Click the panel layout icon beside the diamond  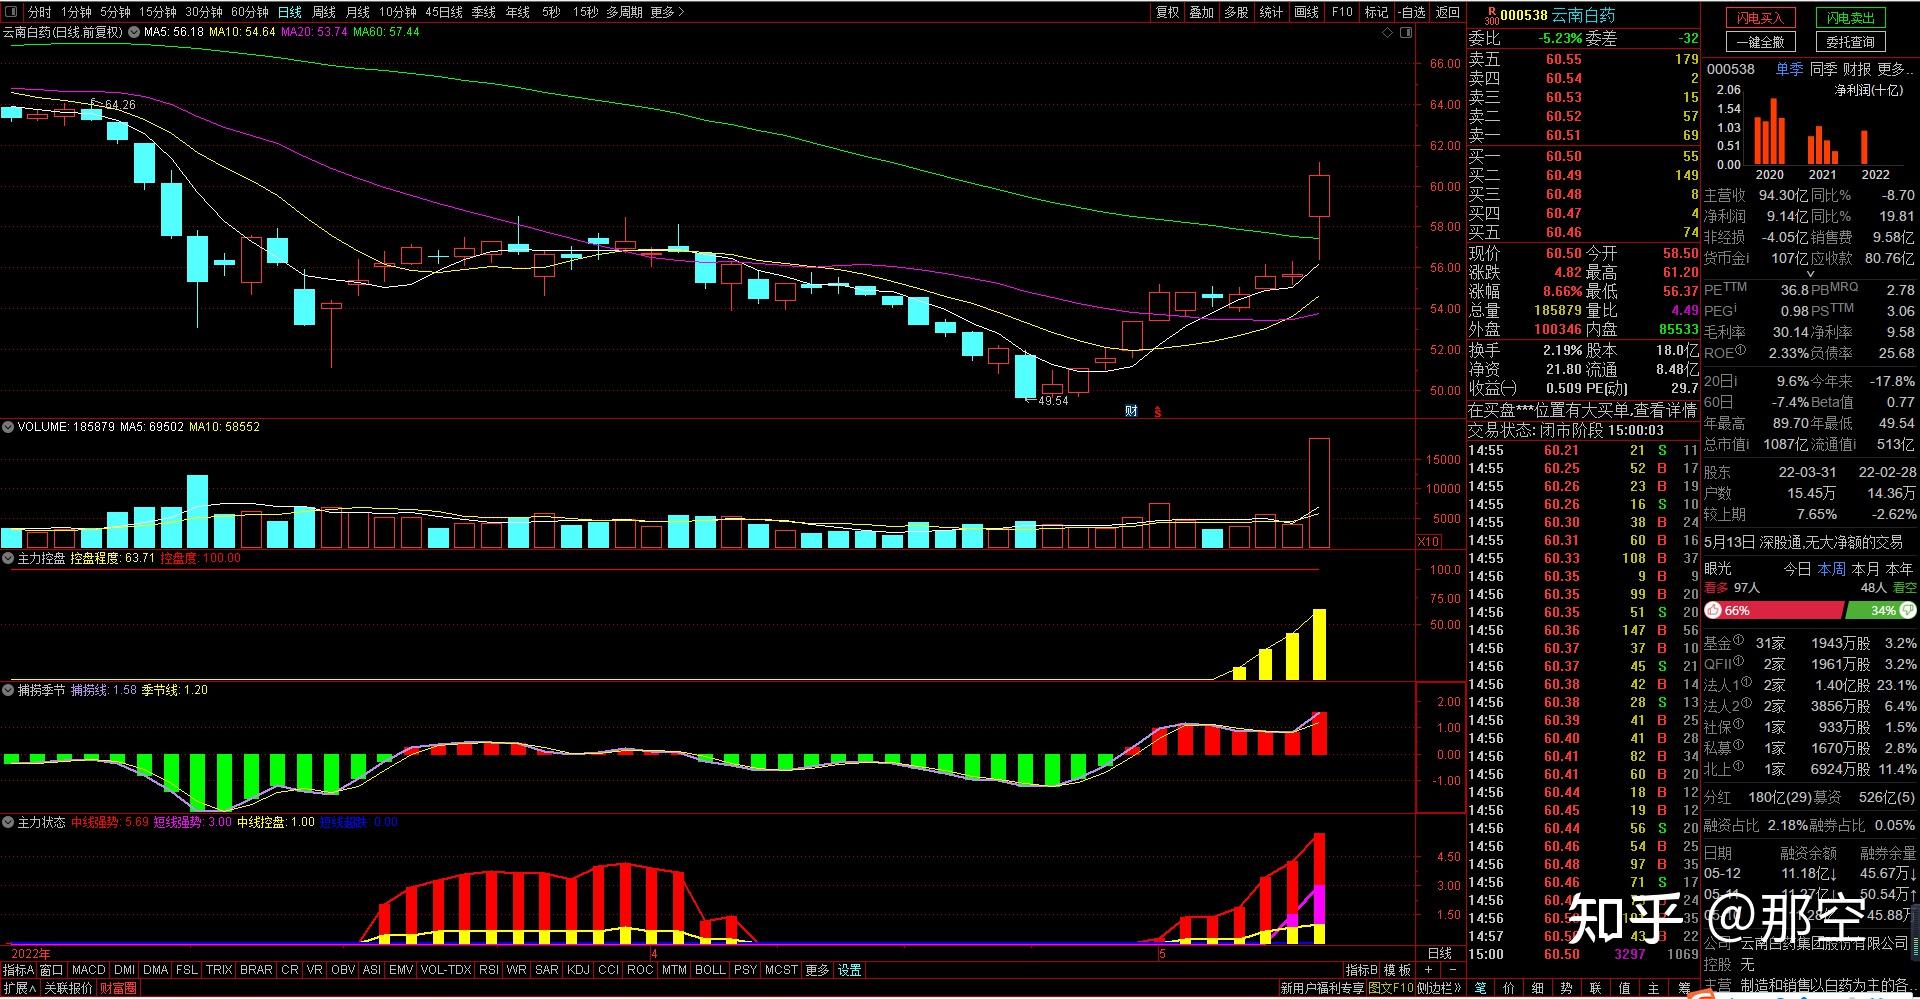(x=1406, y=33)
